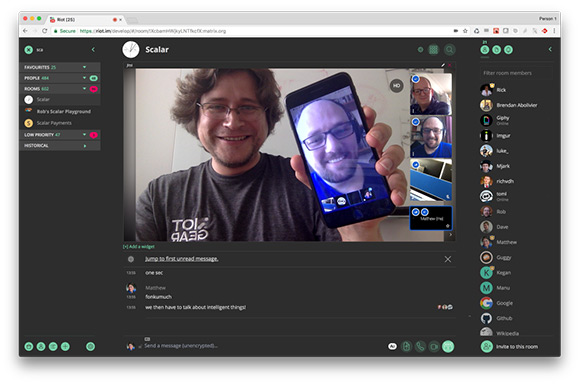Collapse the right member panel chevron
580x384 pixels.
[550, 49]
